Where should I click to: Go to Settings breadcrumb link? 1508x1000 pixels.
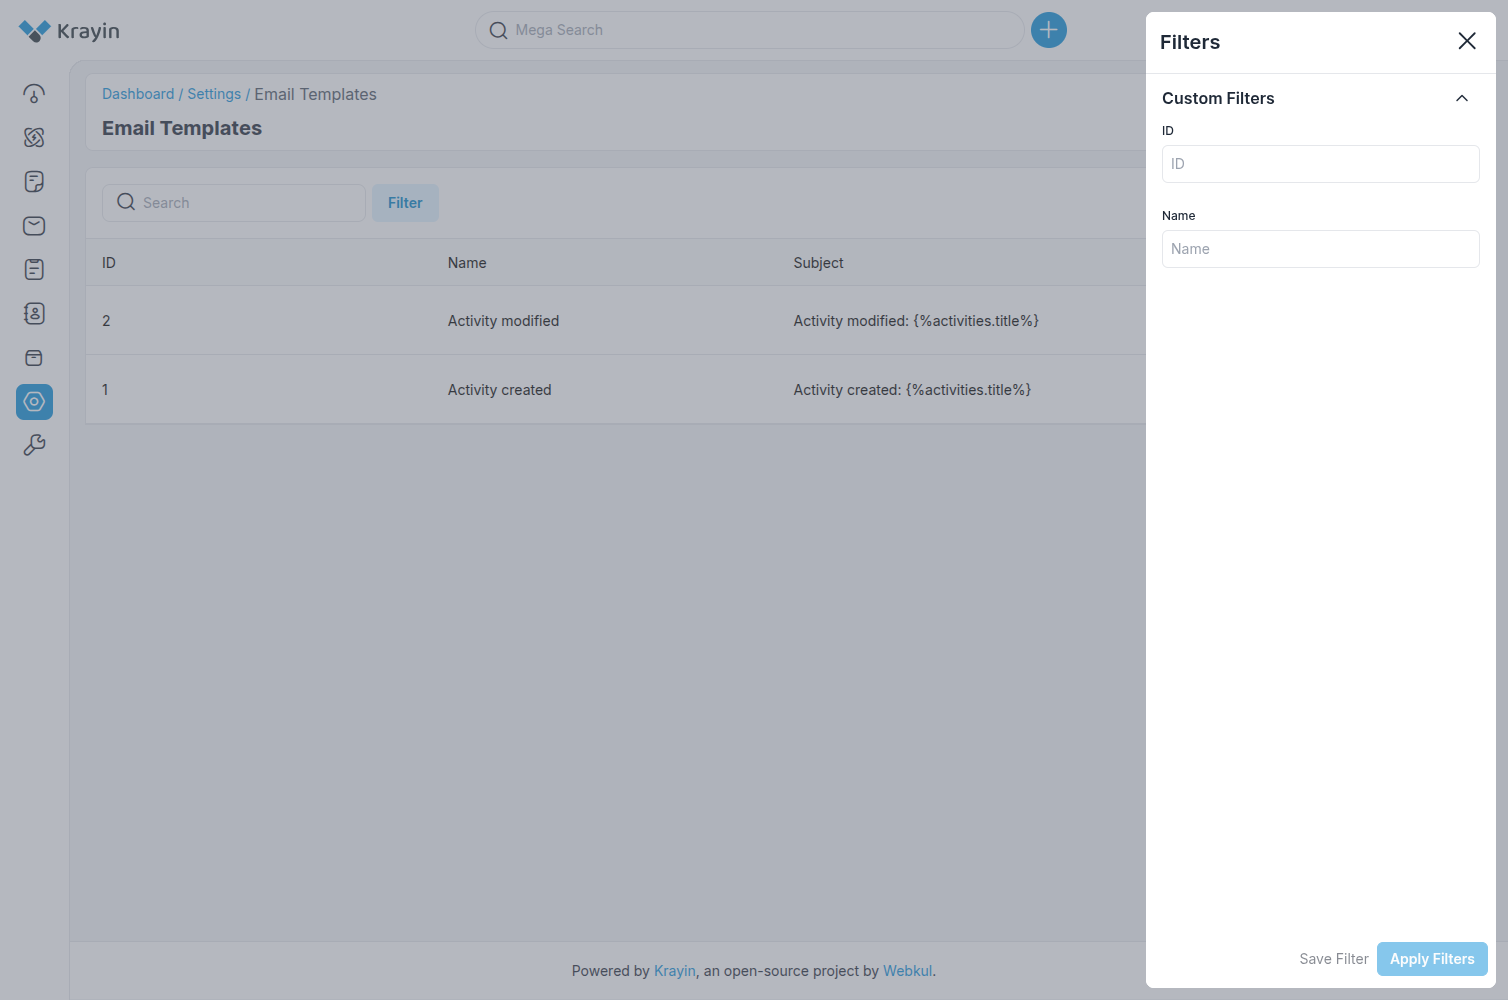coord(214,94)
